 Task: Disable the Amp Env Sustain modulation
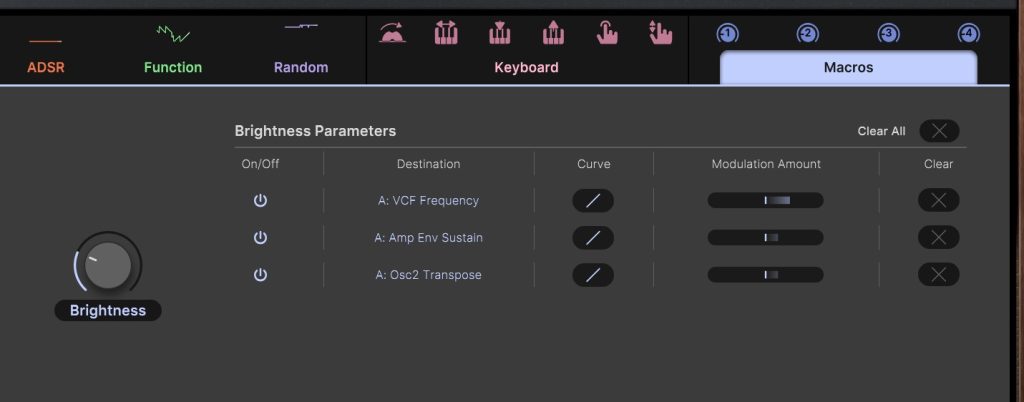260,237
